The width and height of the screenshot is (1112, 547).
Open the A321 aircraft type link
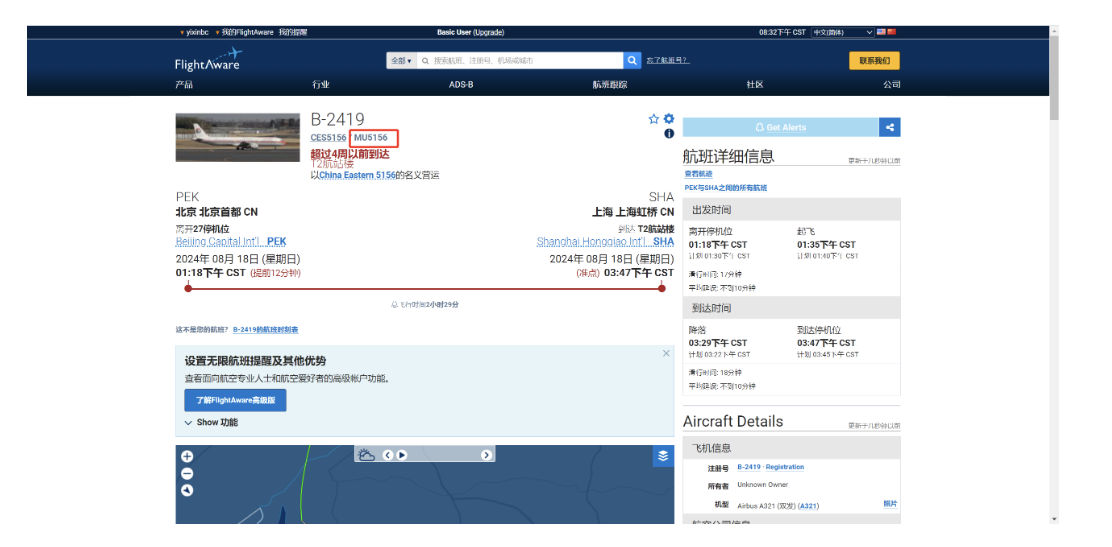pyautogui.click(x=808, y=506)
